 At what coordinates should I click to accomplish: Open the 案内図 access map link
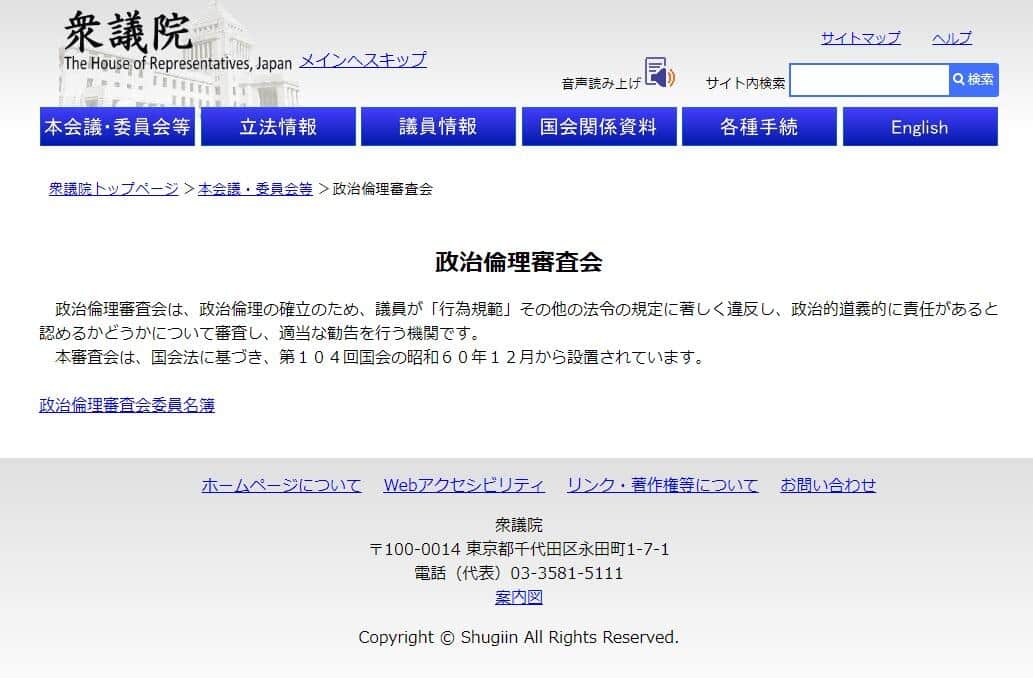519,596
